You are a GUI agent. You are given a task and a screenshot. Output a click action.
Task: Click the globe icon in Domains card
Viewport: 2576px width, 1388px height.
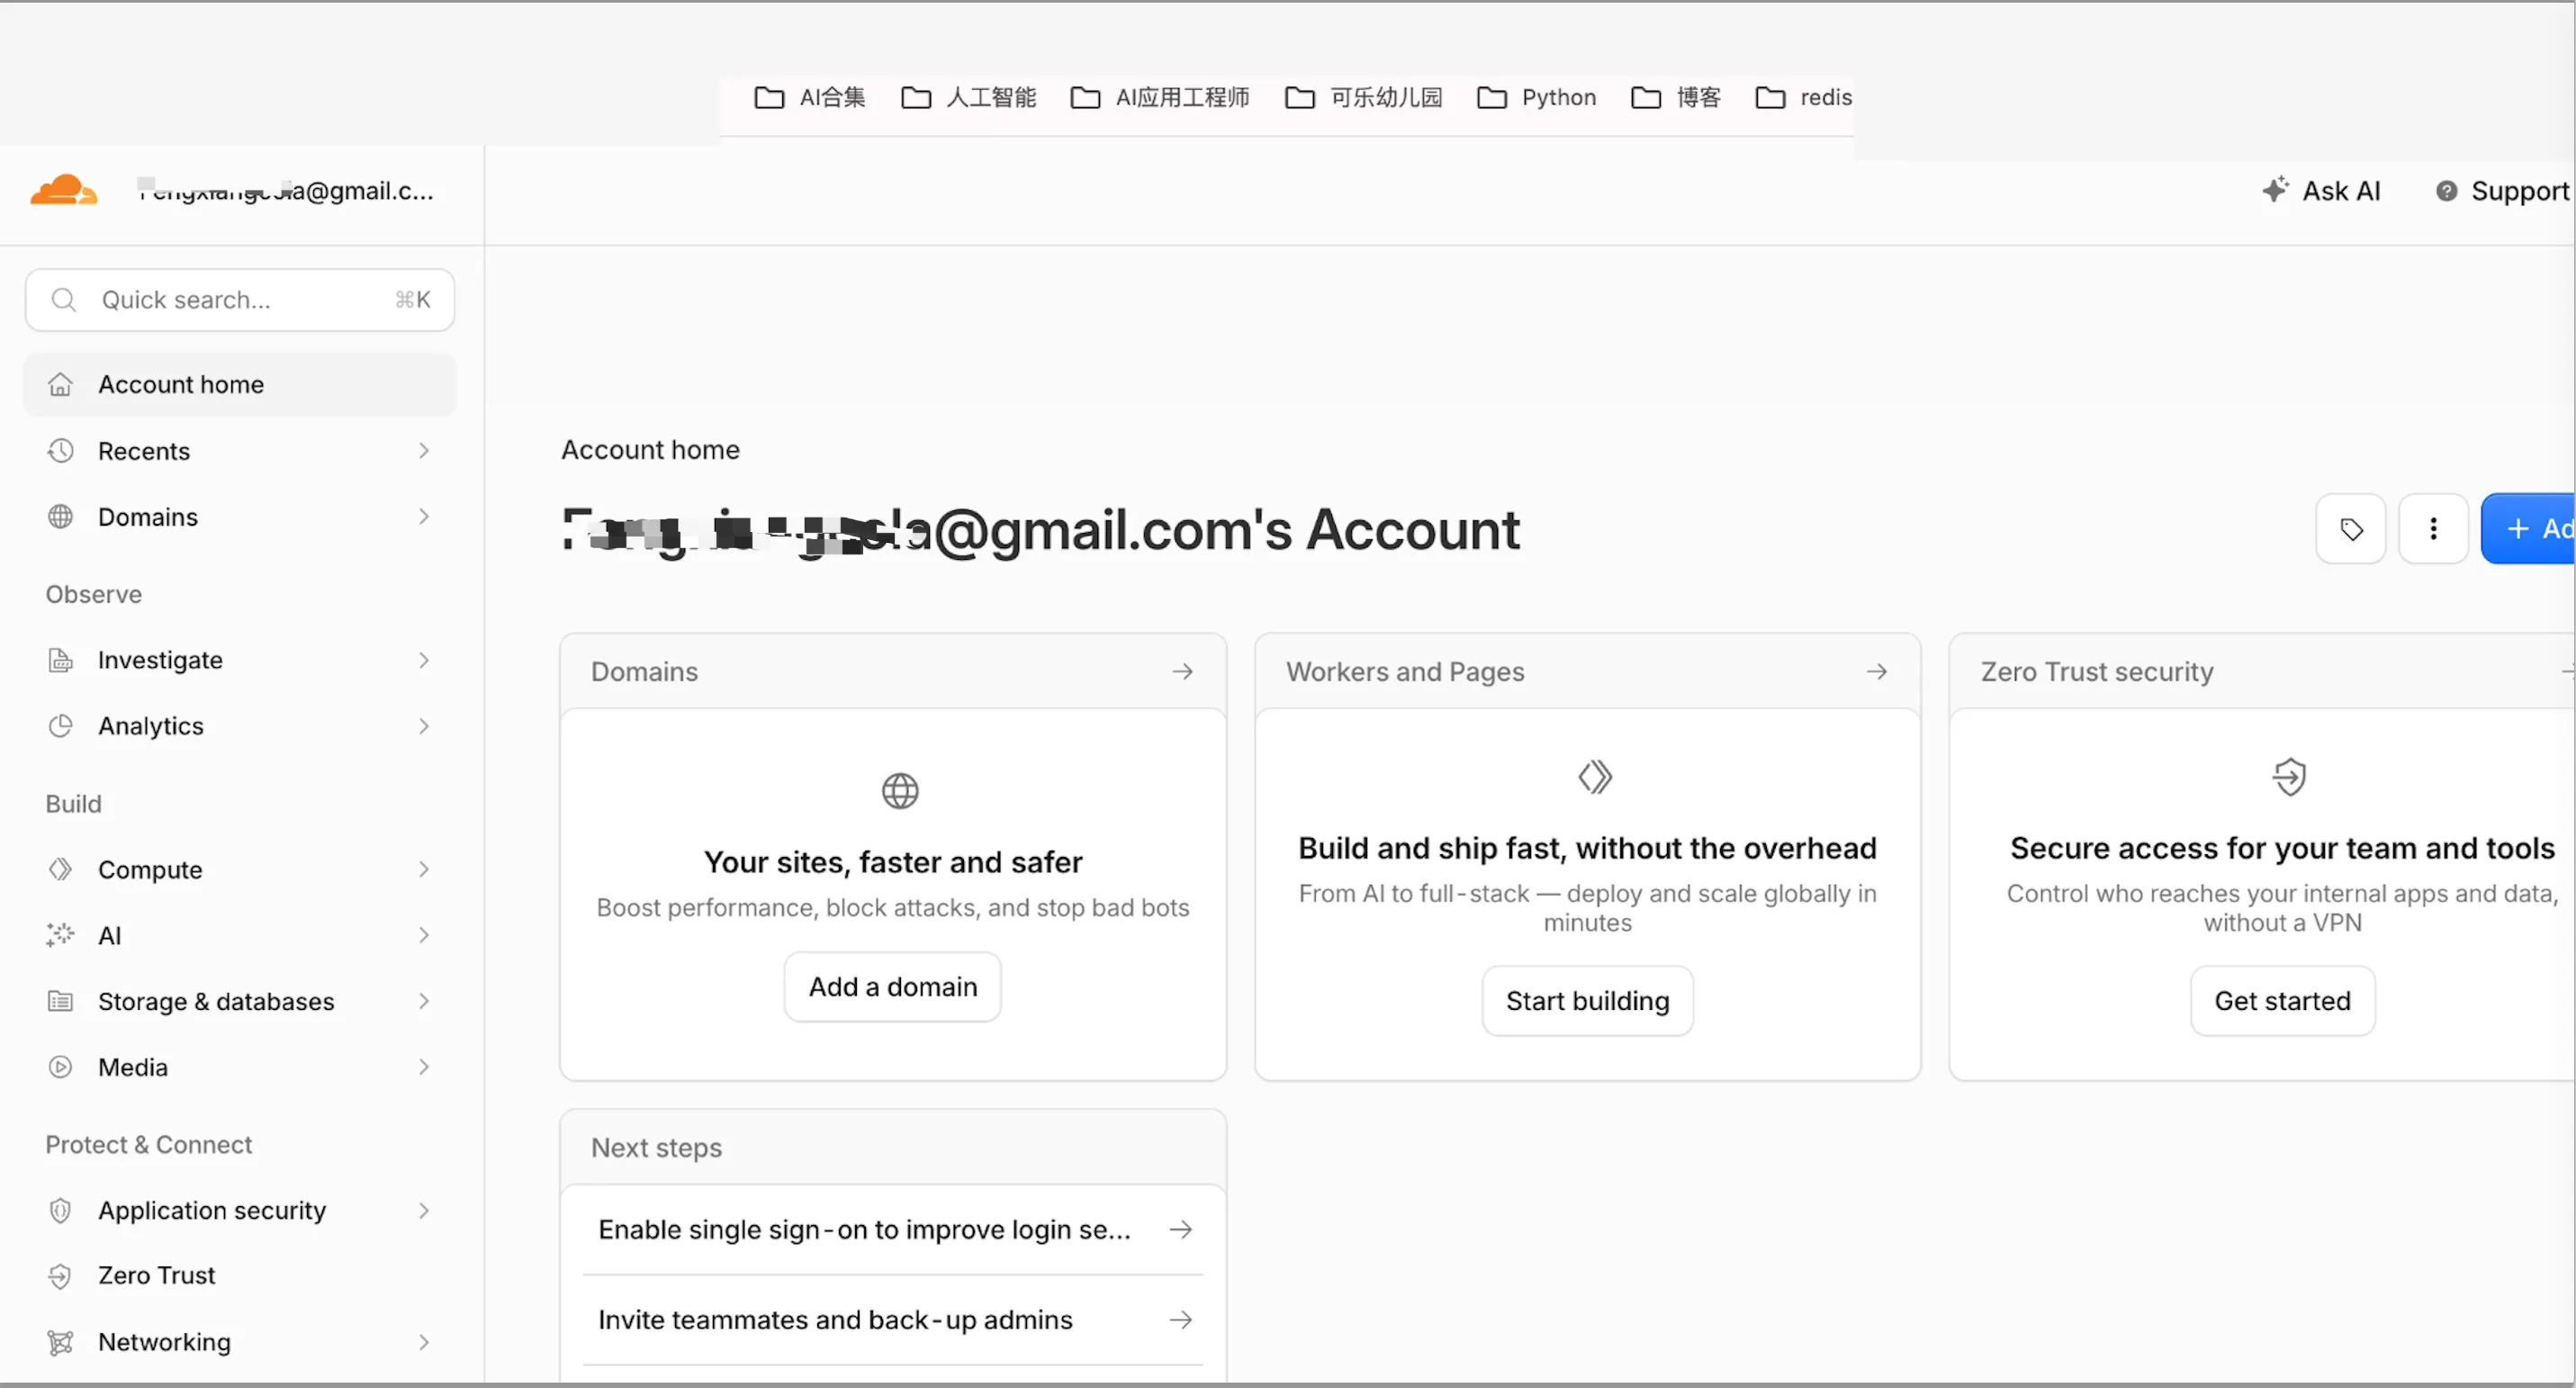900,791
